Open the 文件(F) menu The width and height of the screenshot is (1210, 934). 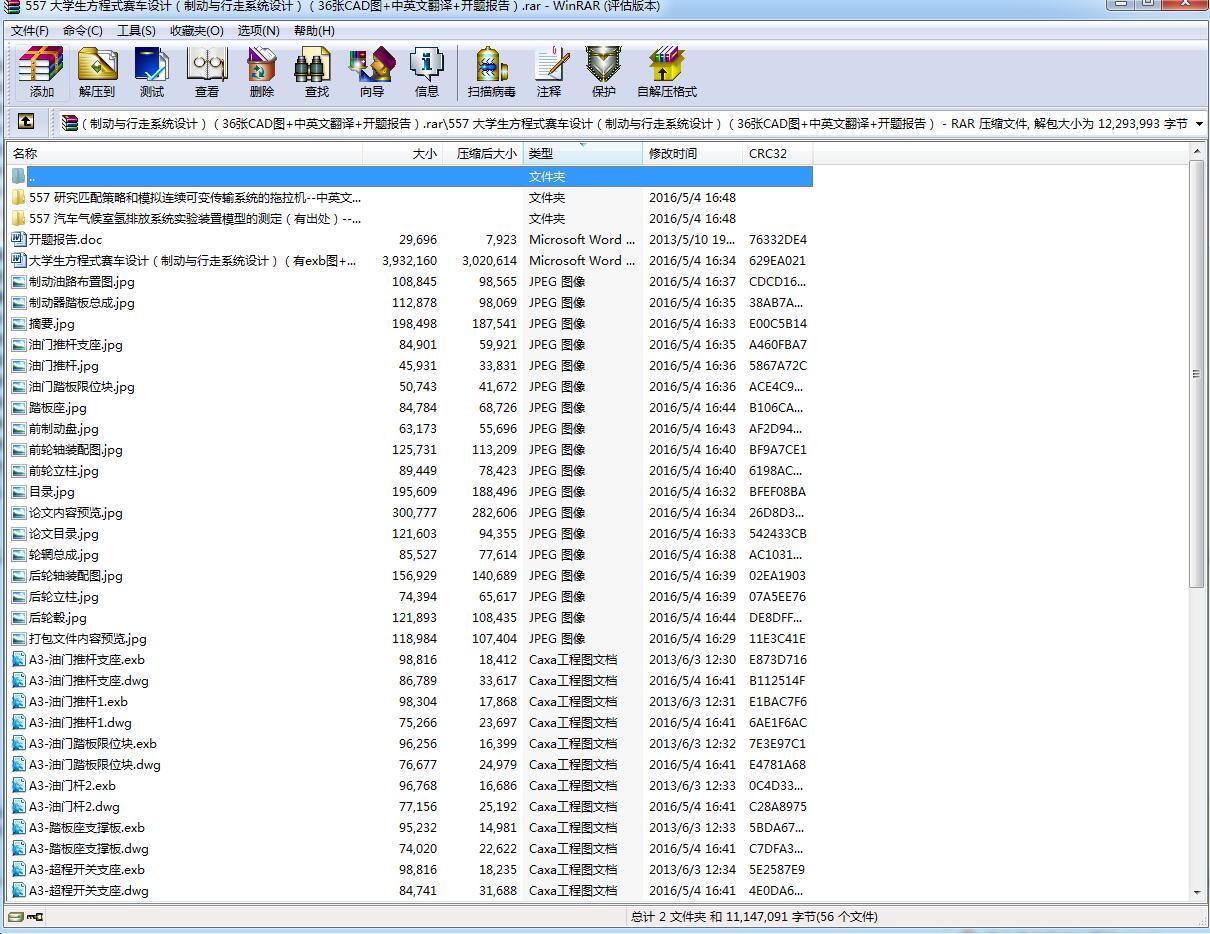30,30
